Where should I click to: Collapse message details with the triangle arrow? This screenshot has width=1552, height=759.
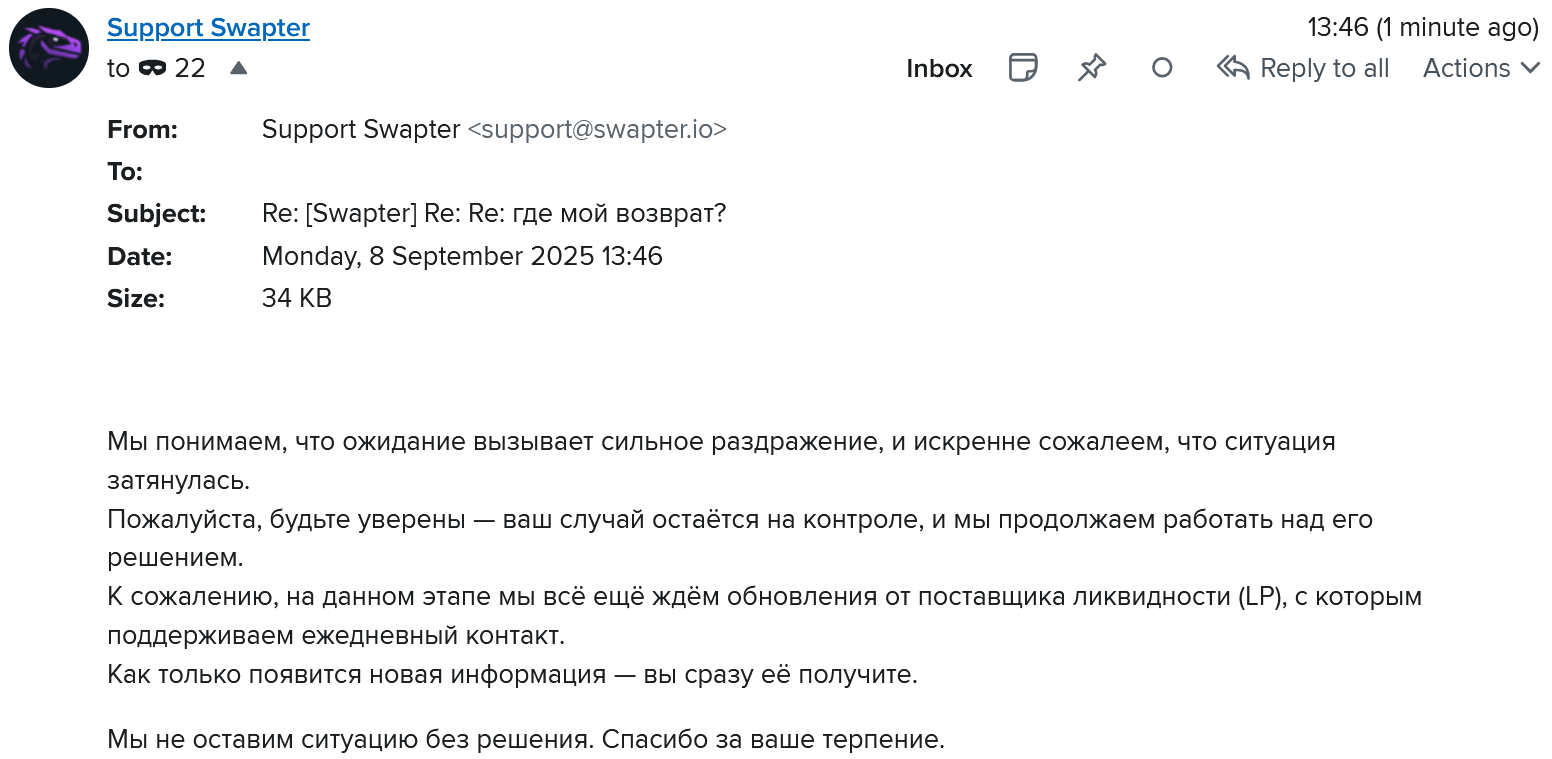tap(238, 68)
